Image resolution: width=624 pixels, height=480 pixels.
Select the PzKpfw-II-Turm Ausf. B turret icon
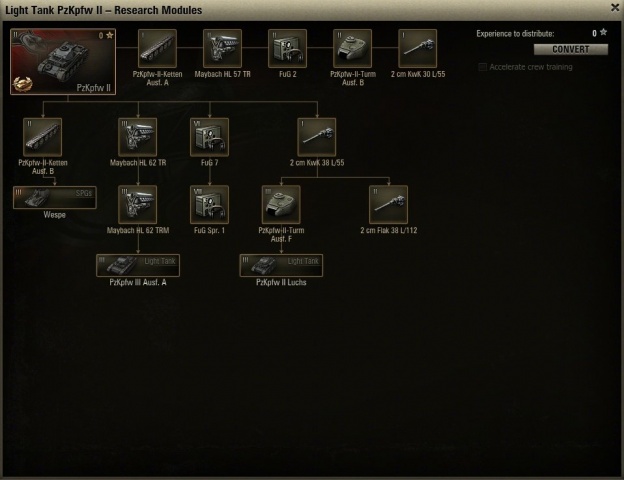(353, 48)
